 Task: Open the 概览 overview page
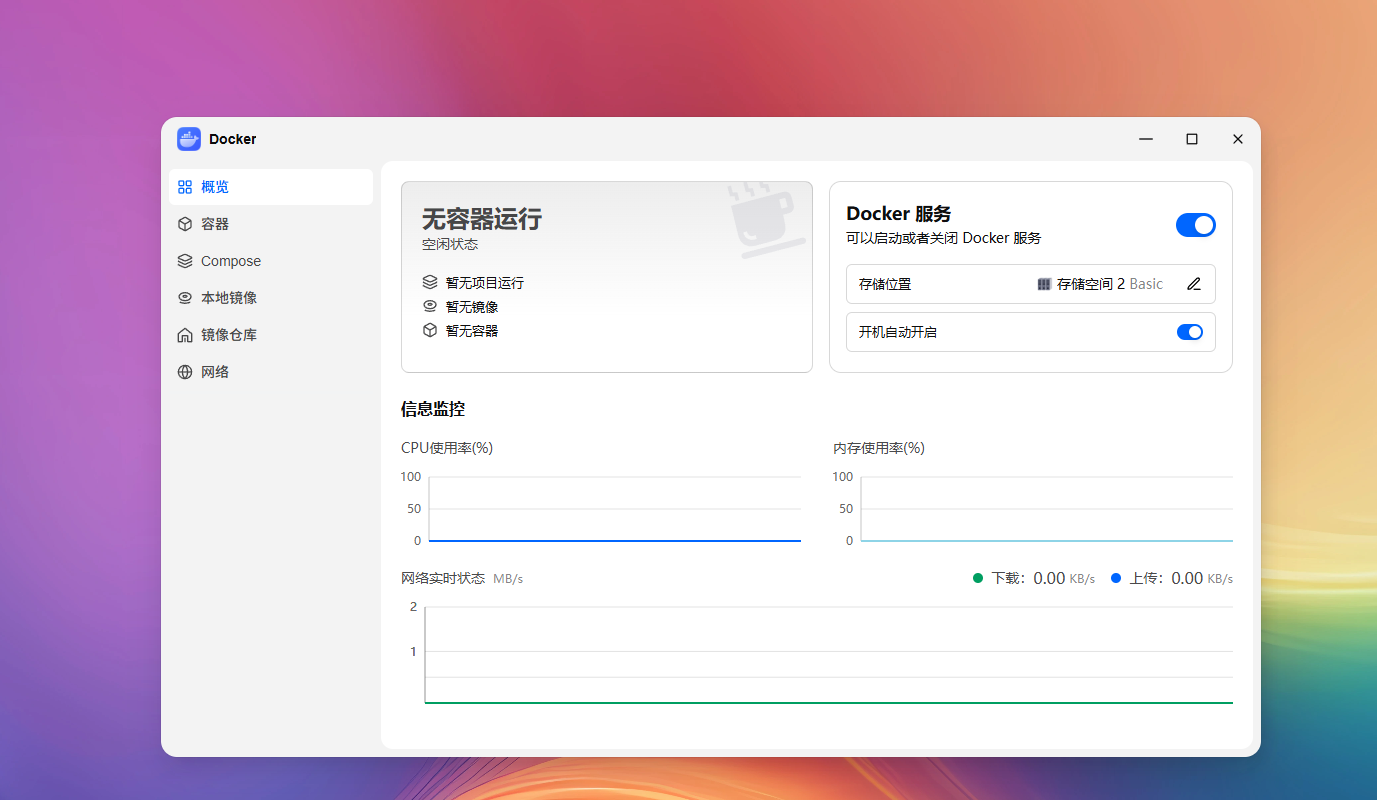(x=271, y=187)
